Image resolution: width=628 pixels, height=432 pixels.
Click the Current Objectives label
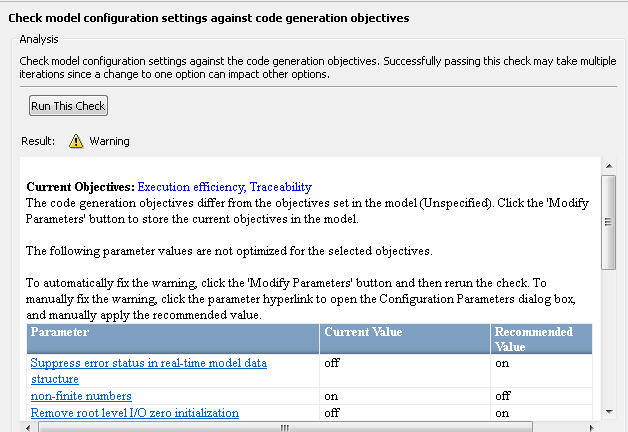click(79, 186)
